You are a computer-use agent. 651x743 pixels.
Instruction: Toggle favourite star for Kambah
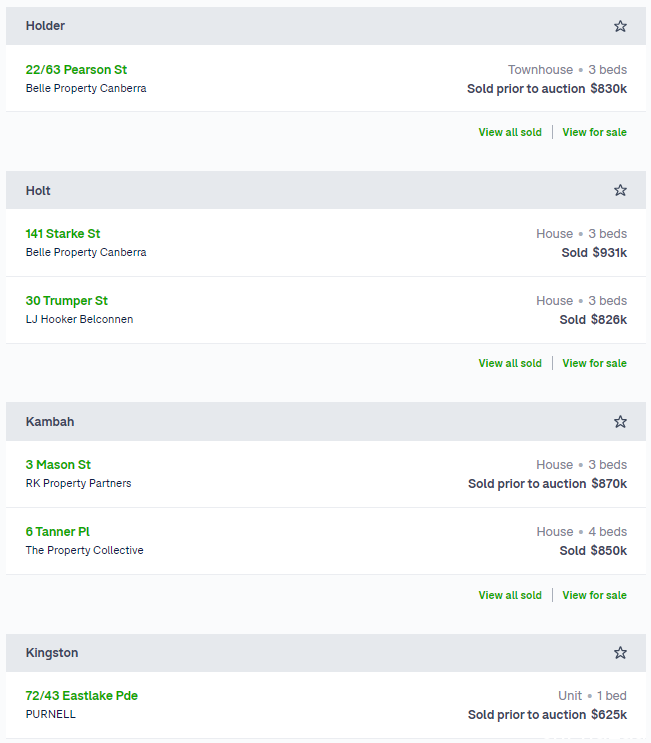(x=620, y=421)
